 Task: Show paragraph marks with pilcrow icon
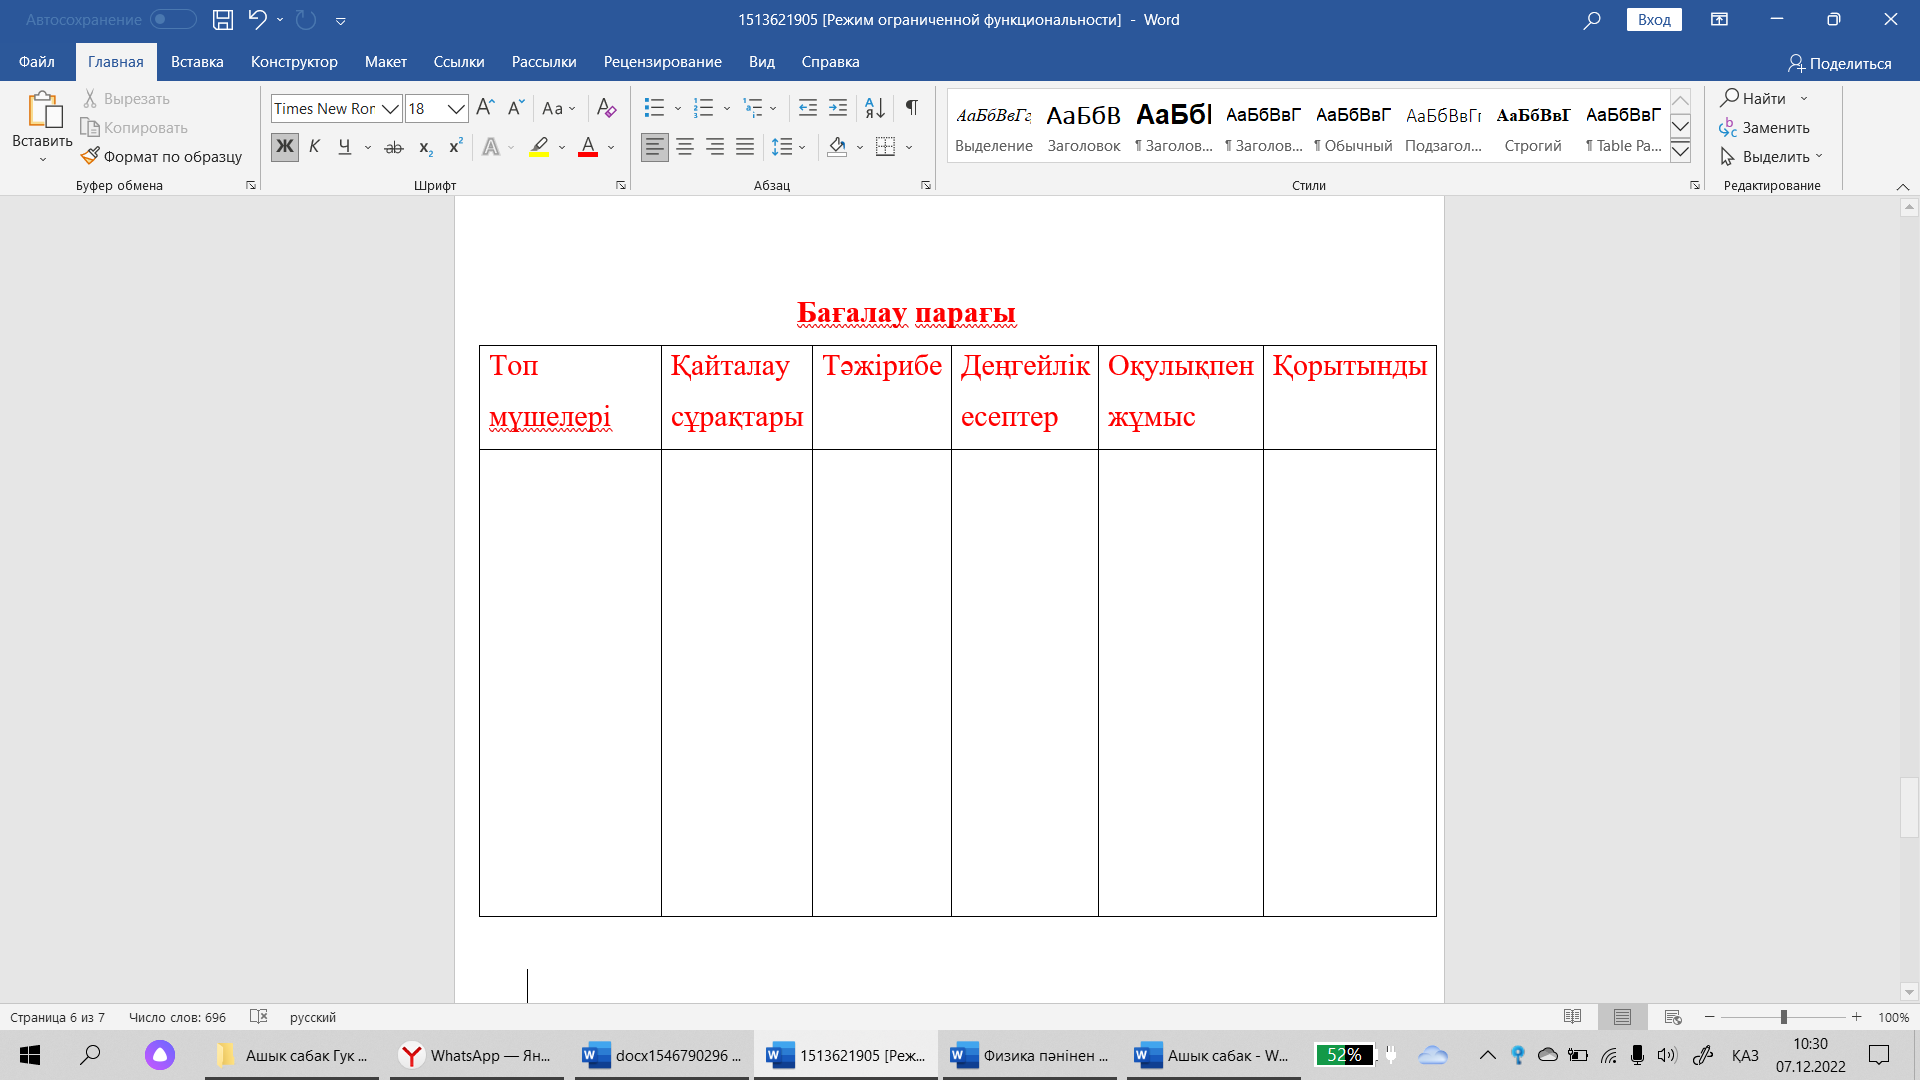911,107
